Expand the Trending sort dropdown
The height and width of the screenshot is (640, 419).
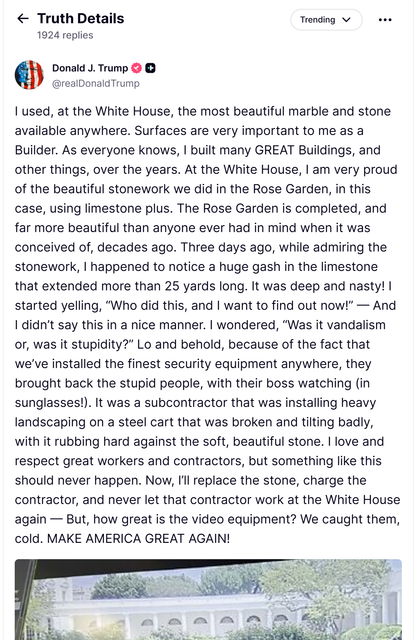pyautogui.click(x=326, y=20)
